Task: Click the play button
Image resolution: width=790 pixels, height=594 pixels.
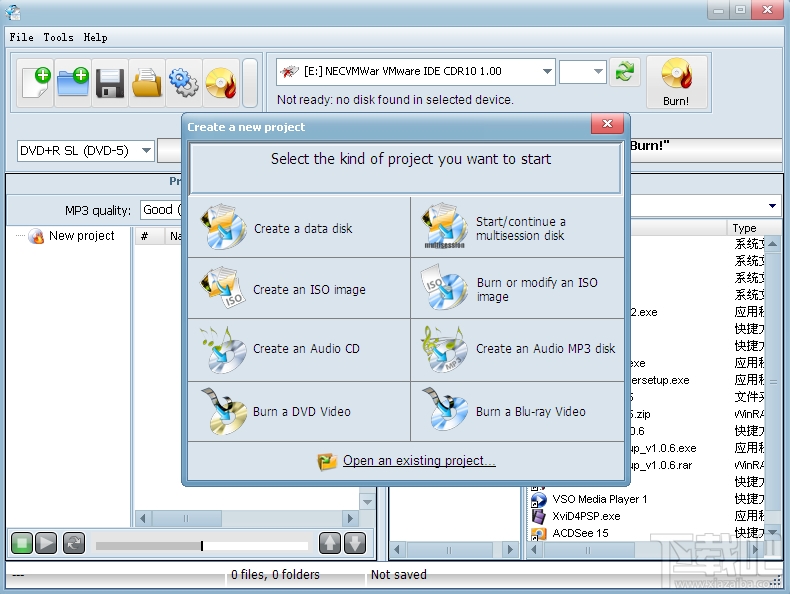Action: click(x=46, y=543)
